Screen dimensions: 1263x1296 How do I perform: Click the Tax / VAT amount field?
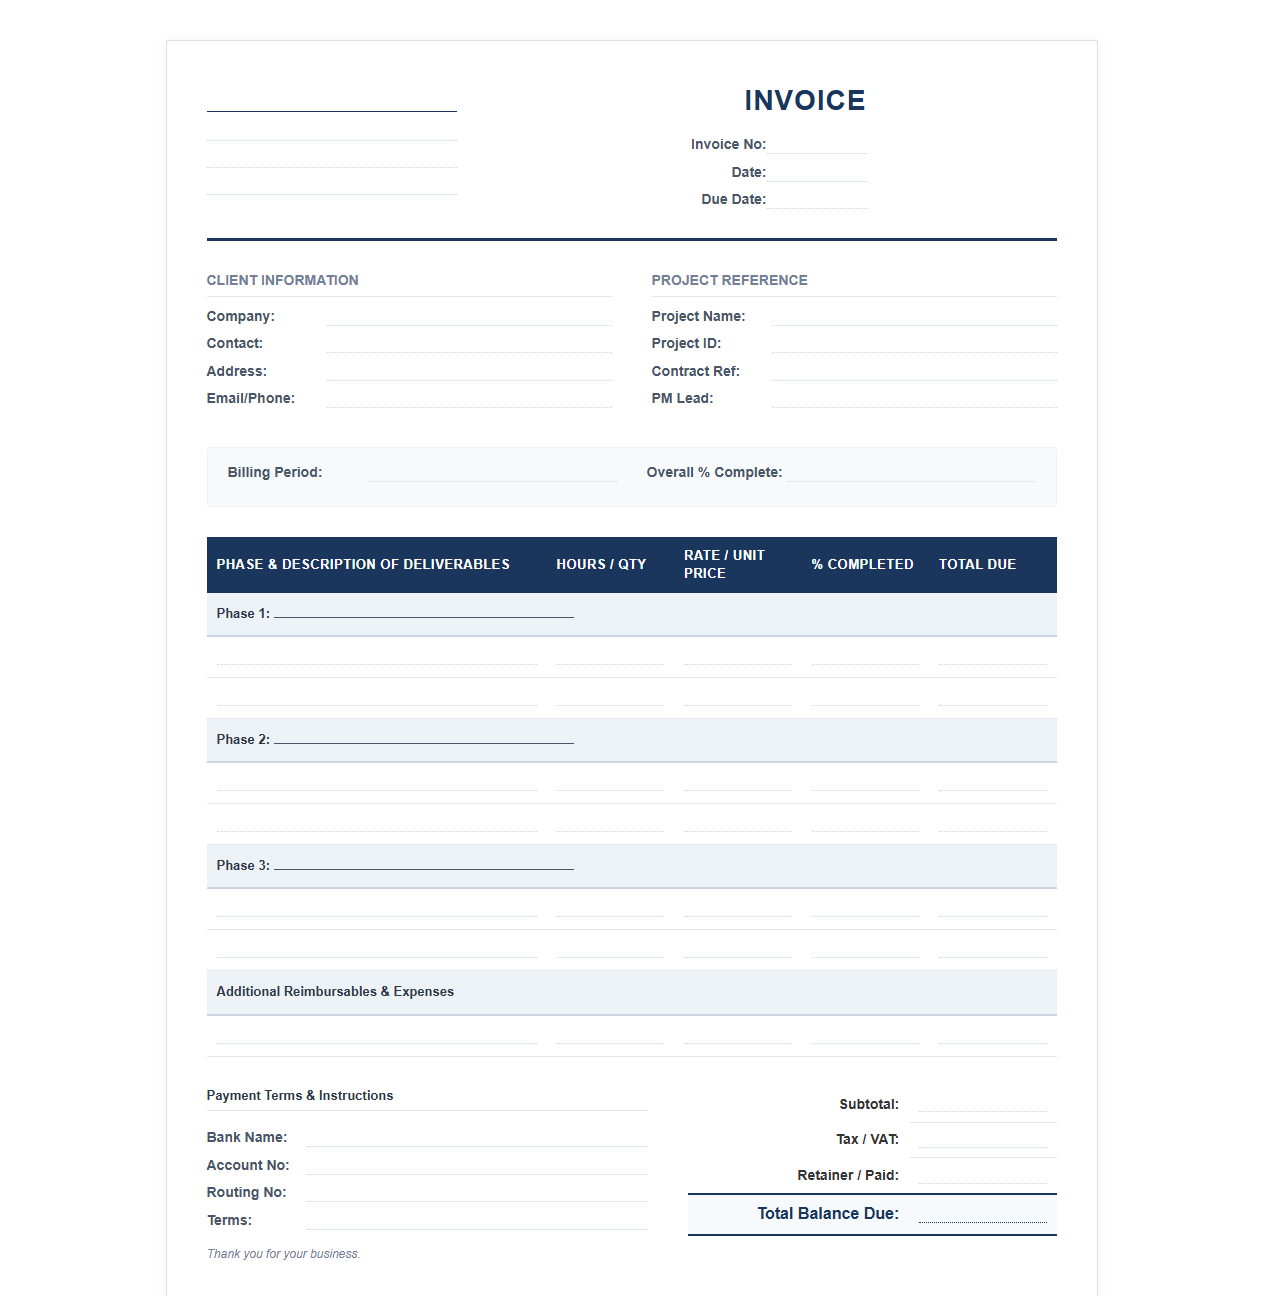pyautogui.click(x=983, y=1139)
